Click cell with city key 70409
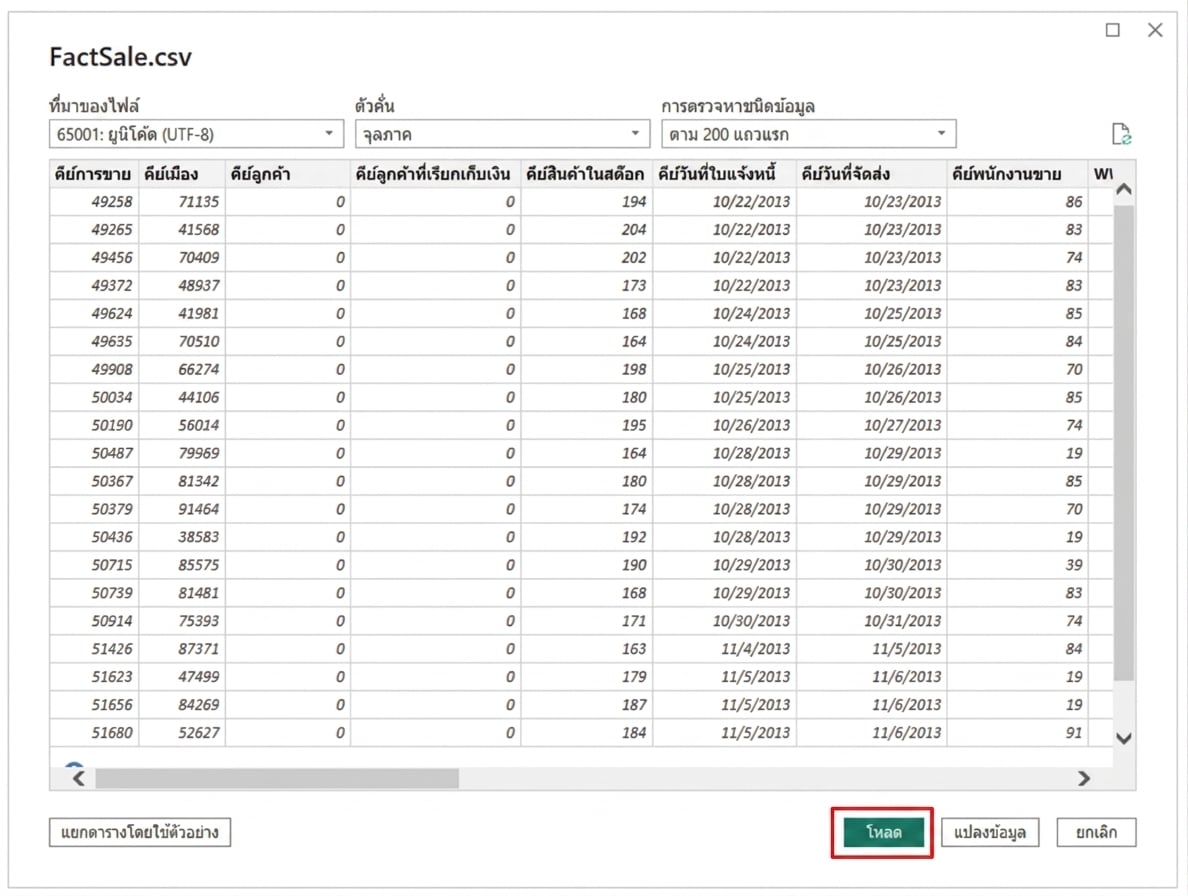This screenshot has width=1188, height=896. point(182,258)
